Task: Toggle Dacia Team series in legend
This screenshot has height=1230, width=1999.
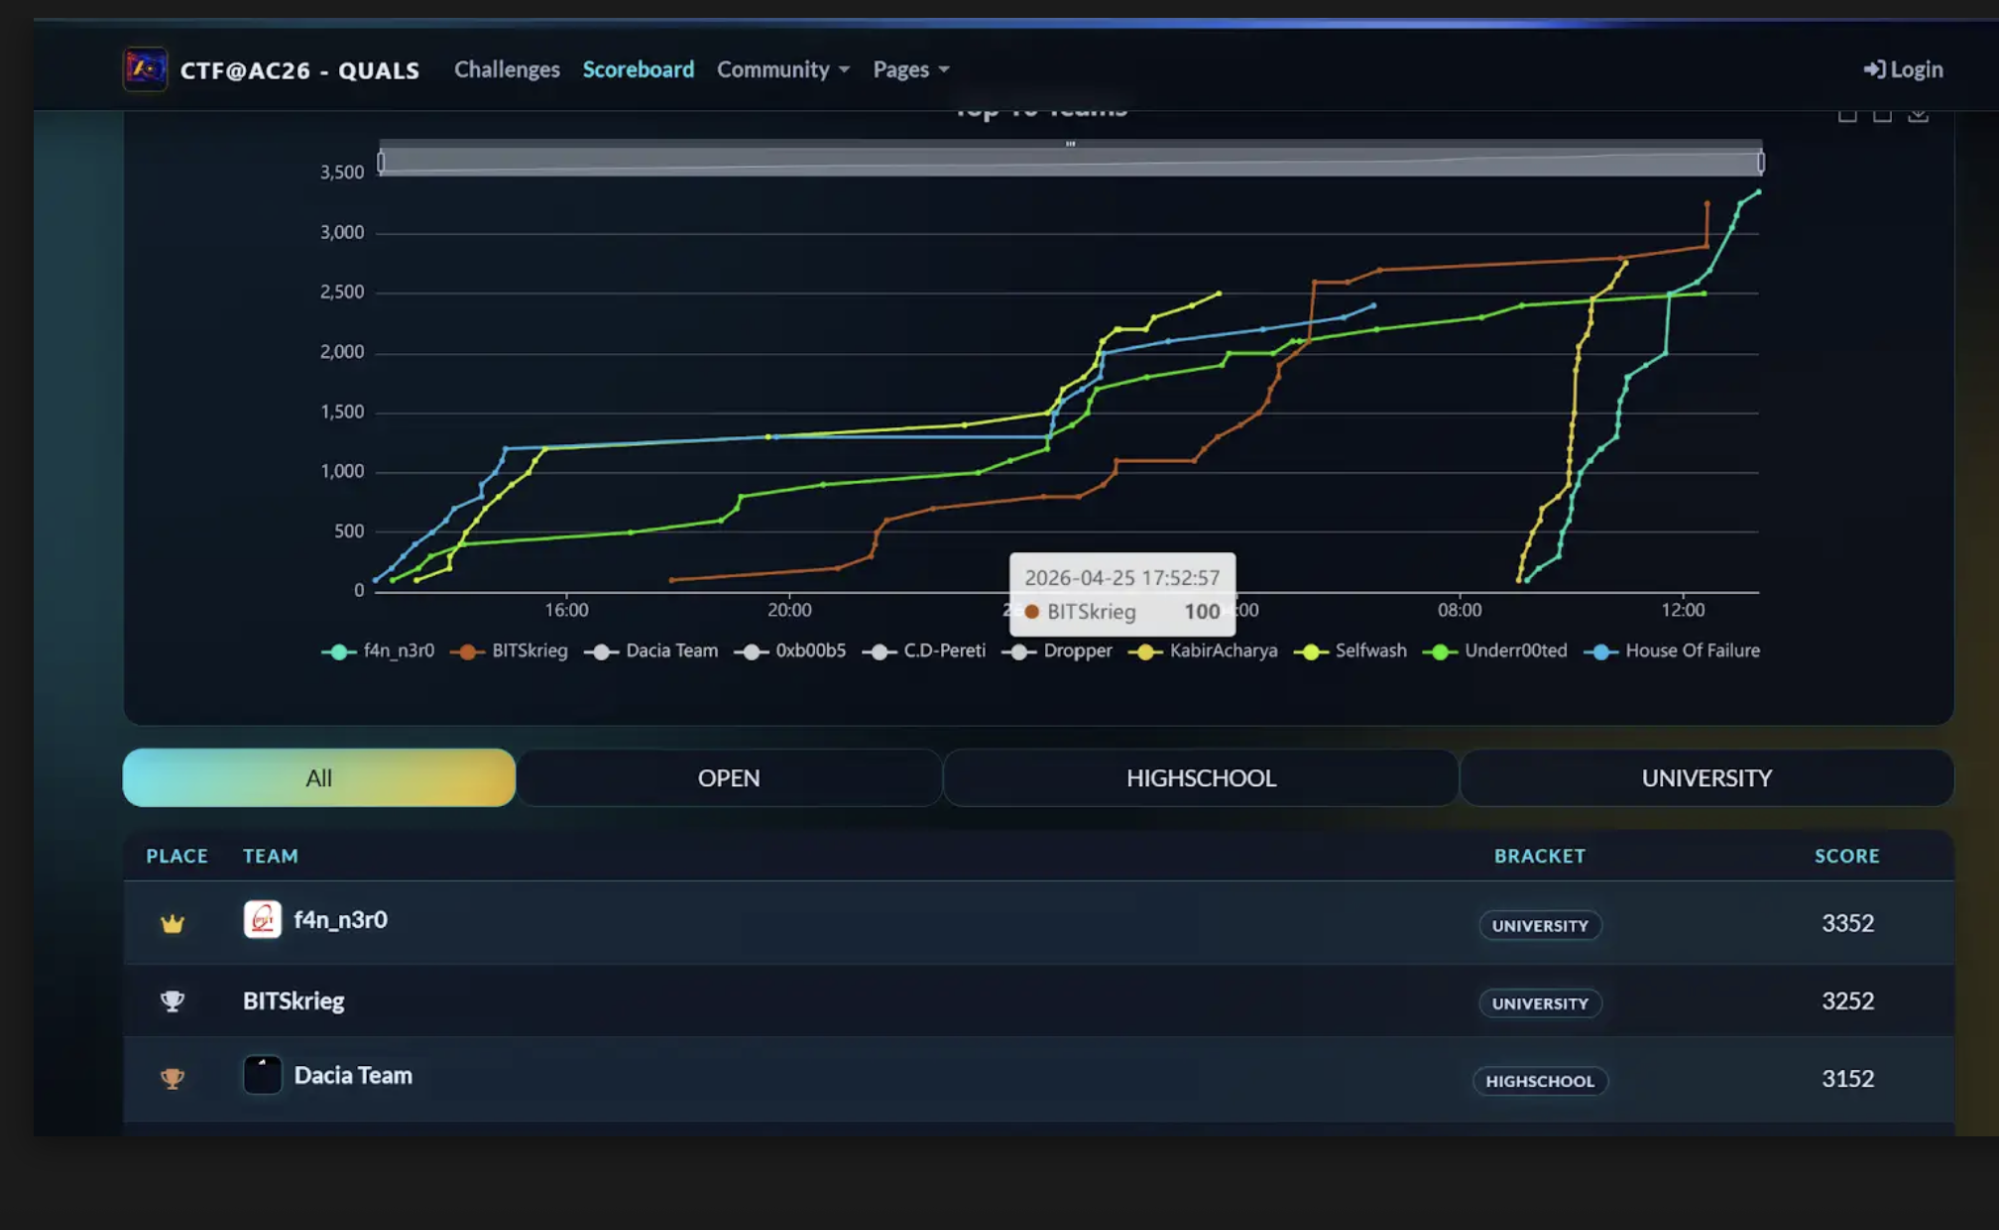Action: coord(651,651)
